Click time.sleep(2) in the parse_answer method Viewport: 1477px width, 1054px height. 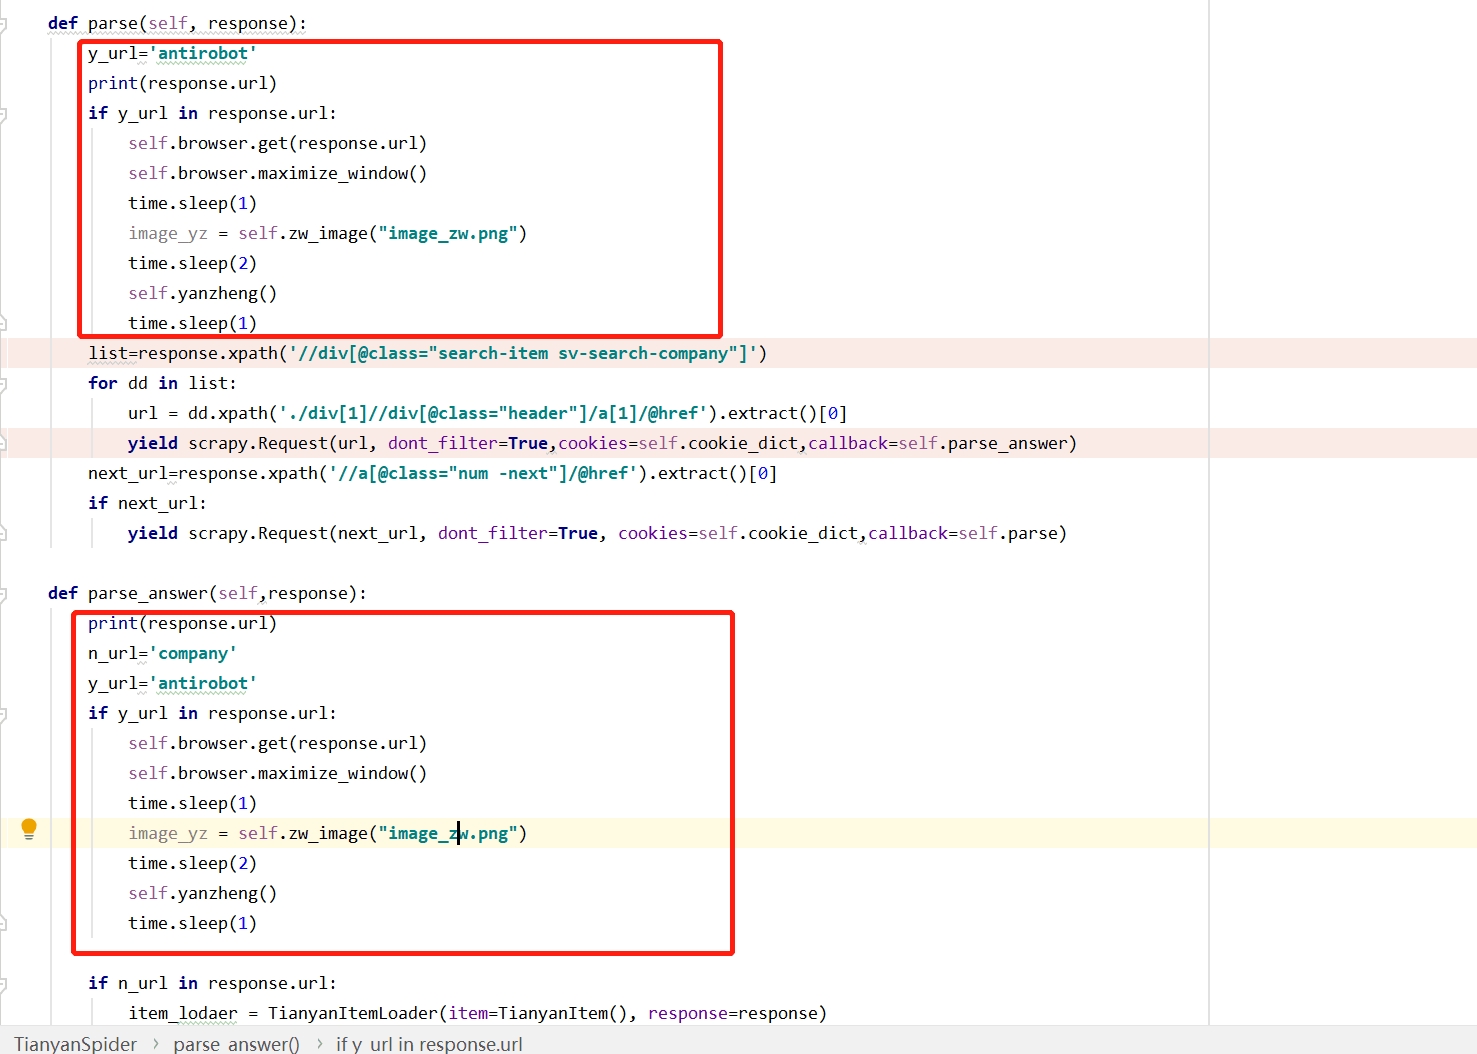coord(192,863)
